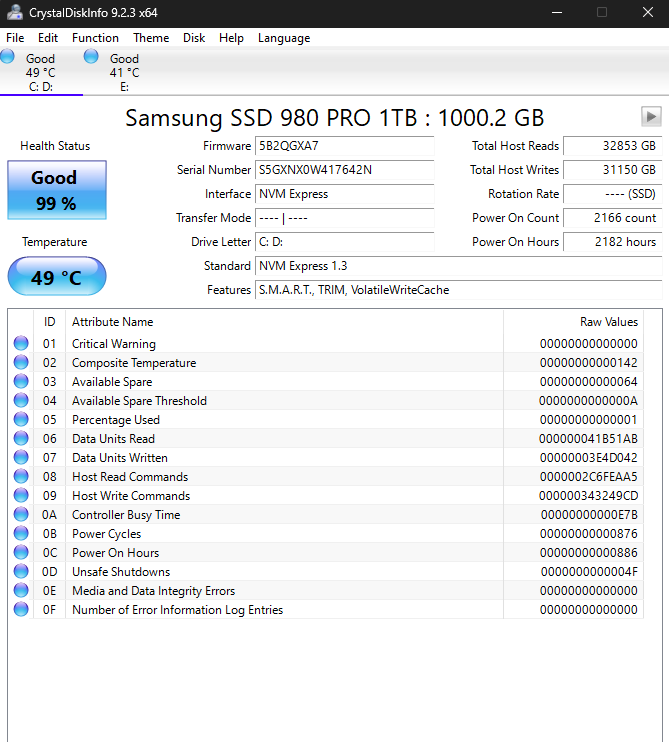Open the Function menu

95,38
